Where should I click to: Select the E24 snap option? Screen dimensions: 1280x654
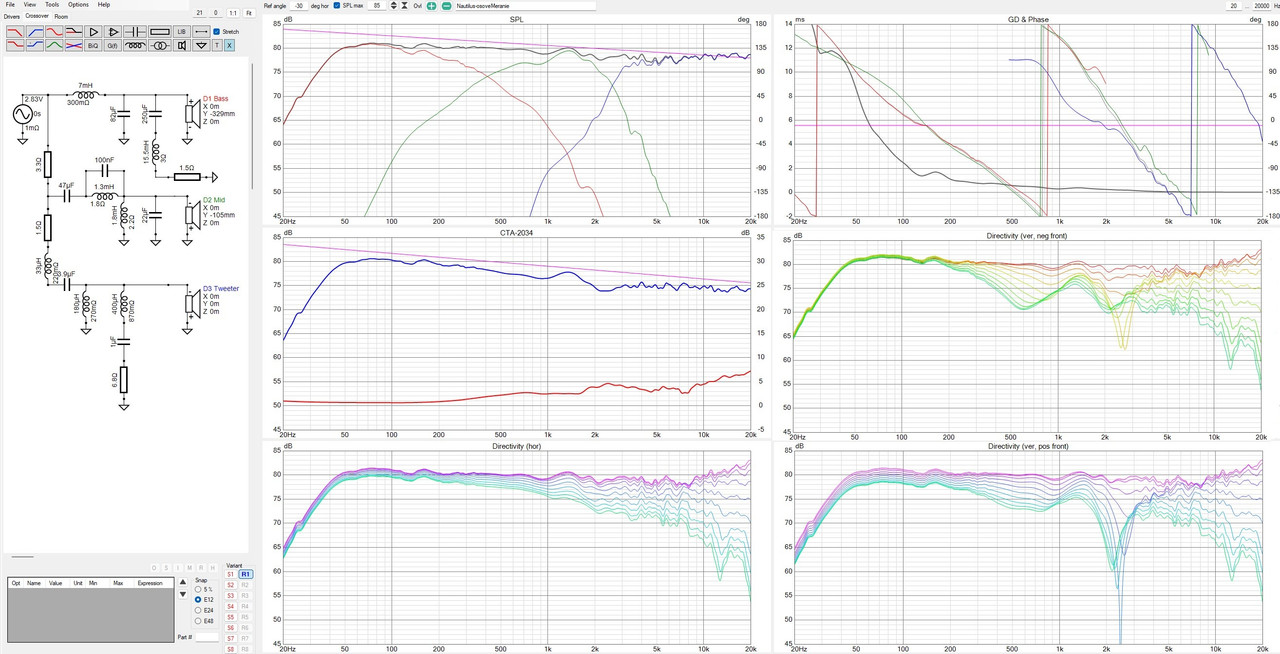198,610
